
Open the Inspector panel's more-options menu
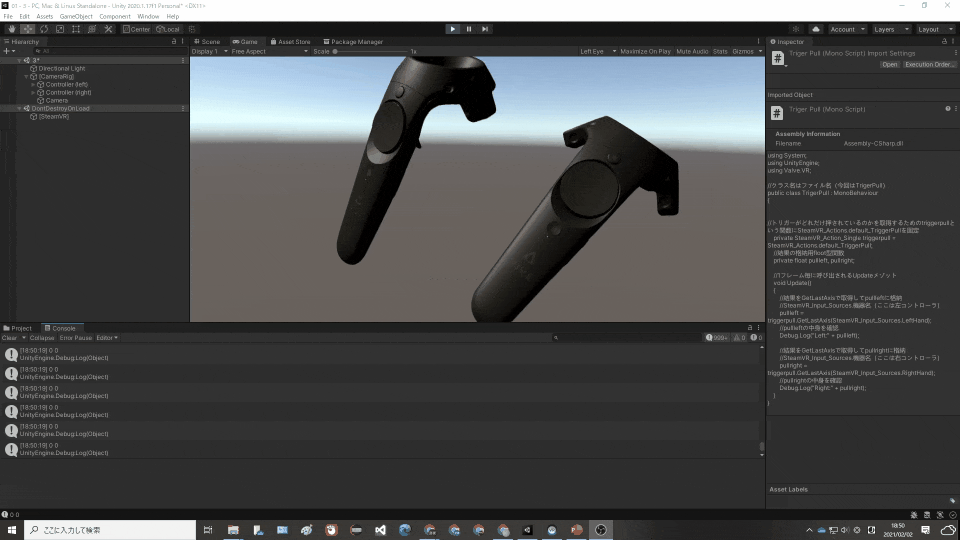pyautogui.click(x=953, y=42)
